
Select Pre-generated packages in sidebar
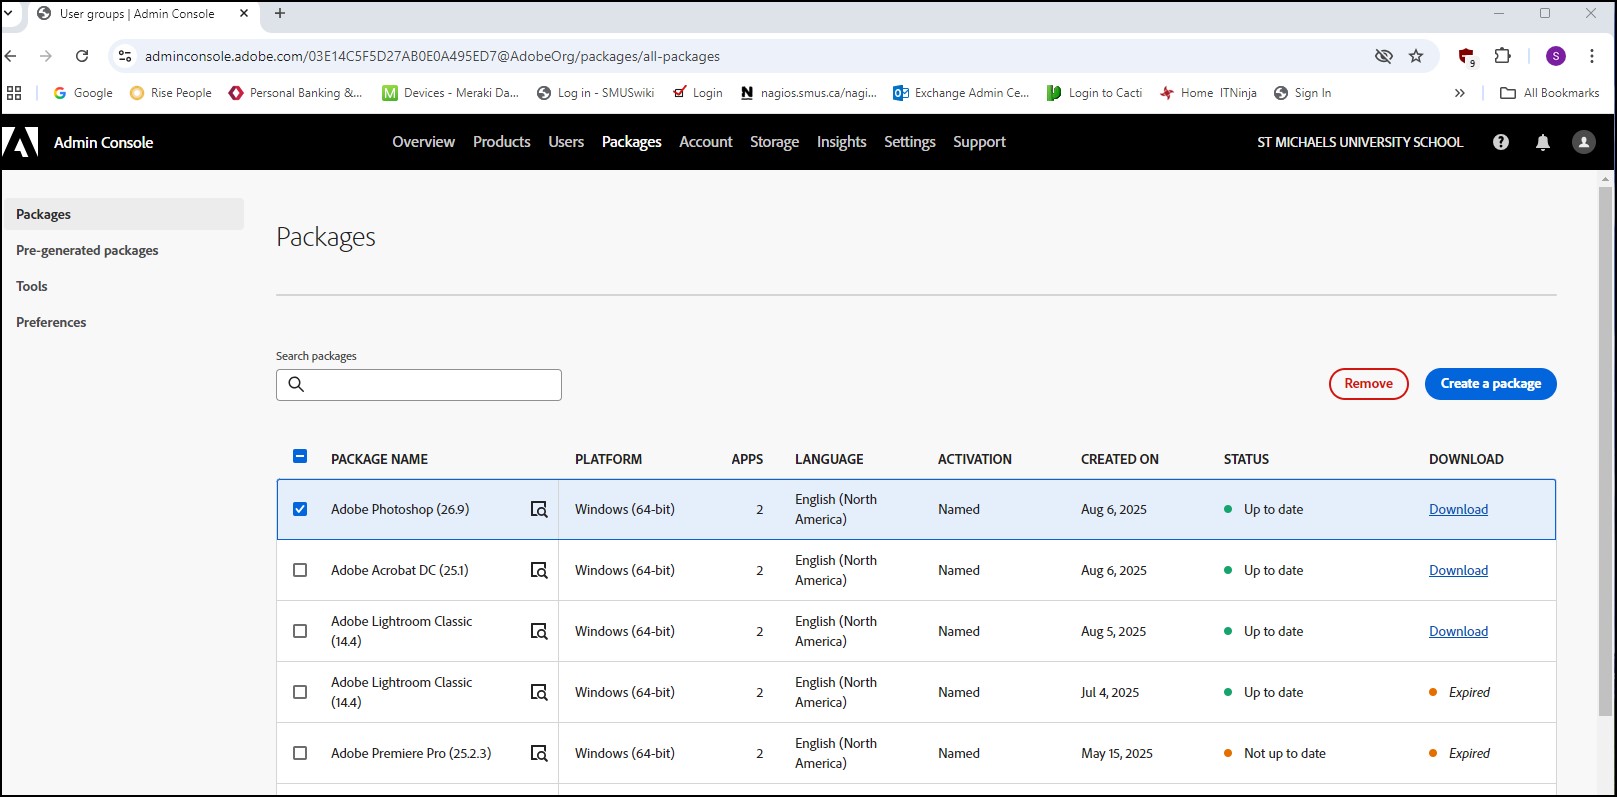click(87, 250)
